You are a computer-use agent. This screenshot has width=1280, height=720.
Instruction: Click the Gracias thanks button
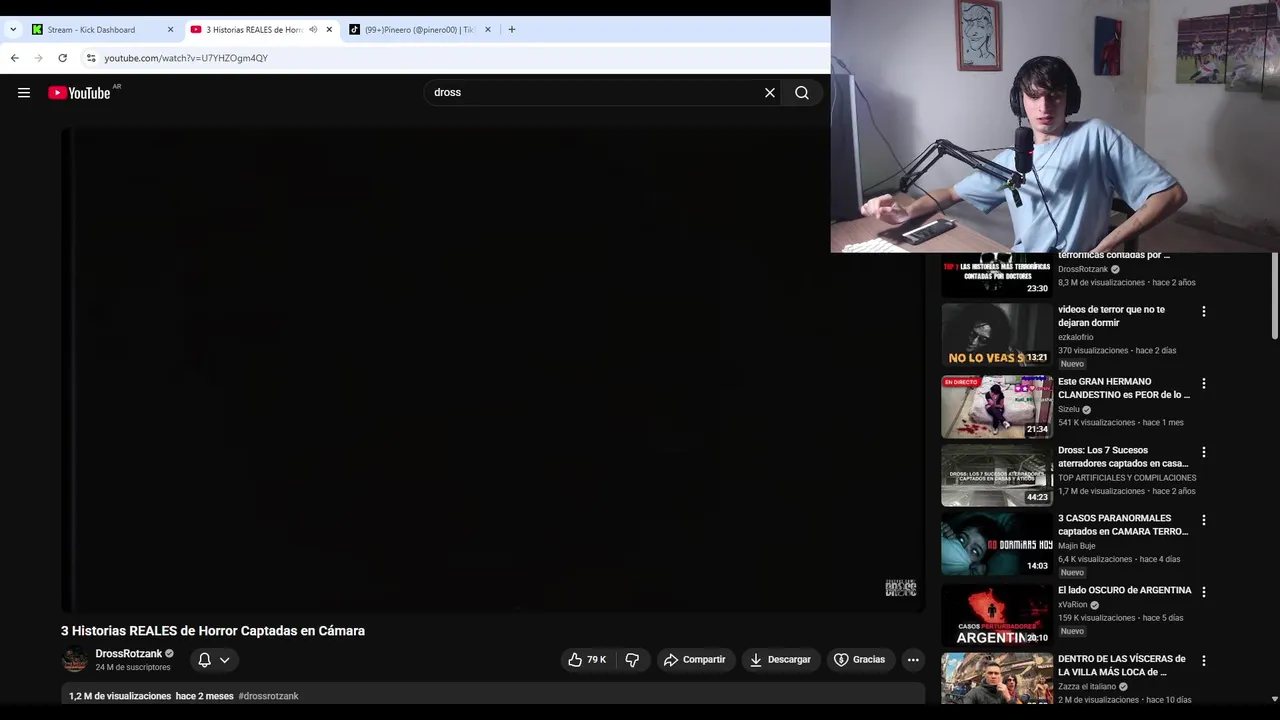[x=859, y=660]
